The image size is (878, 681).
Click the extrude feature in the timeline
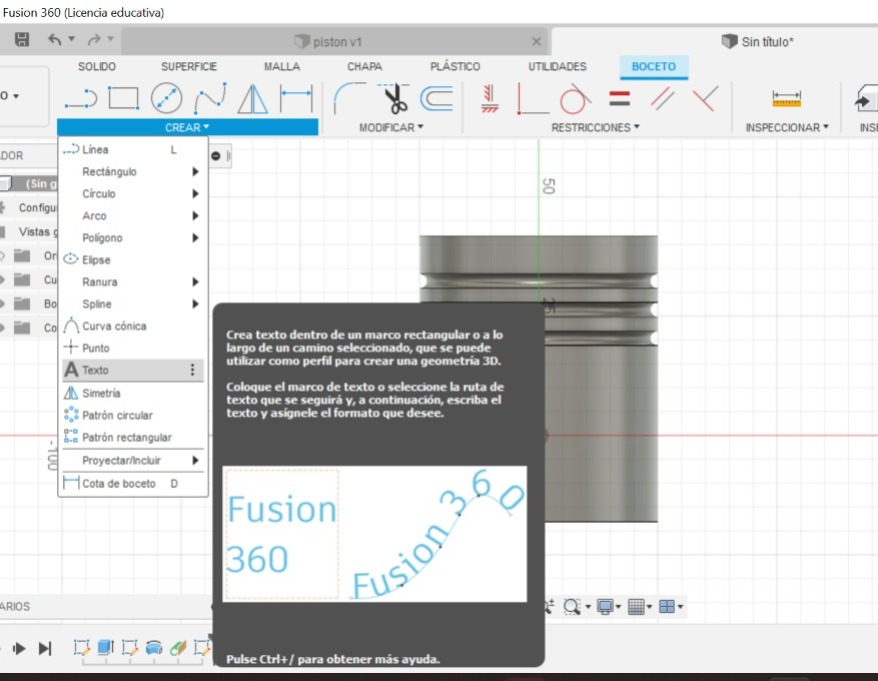(x=105, y=647)
